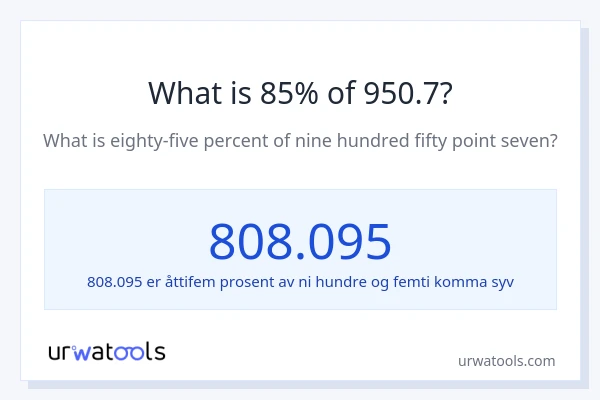Open the urwatools.com link
The width and height of the screenshot is (600, 400).
(x=506, y=361)
